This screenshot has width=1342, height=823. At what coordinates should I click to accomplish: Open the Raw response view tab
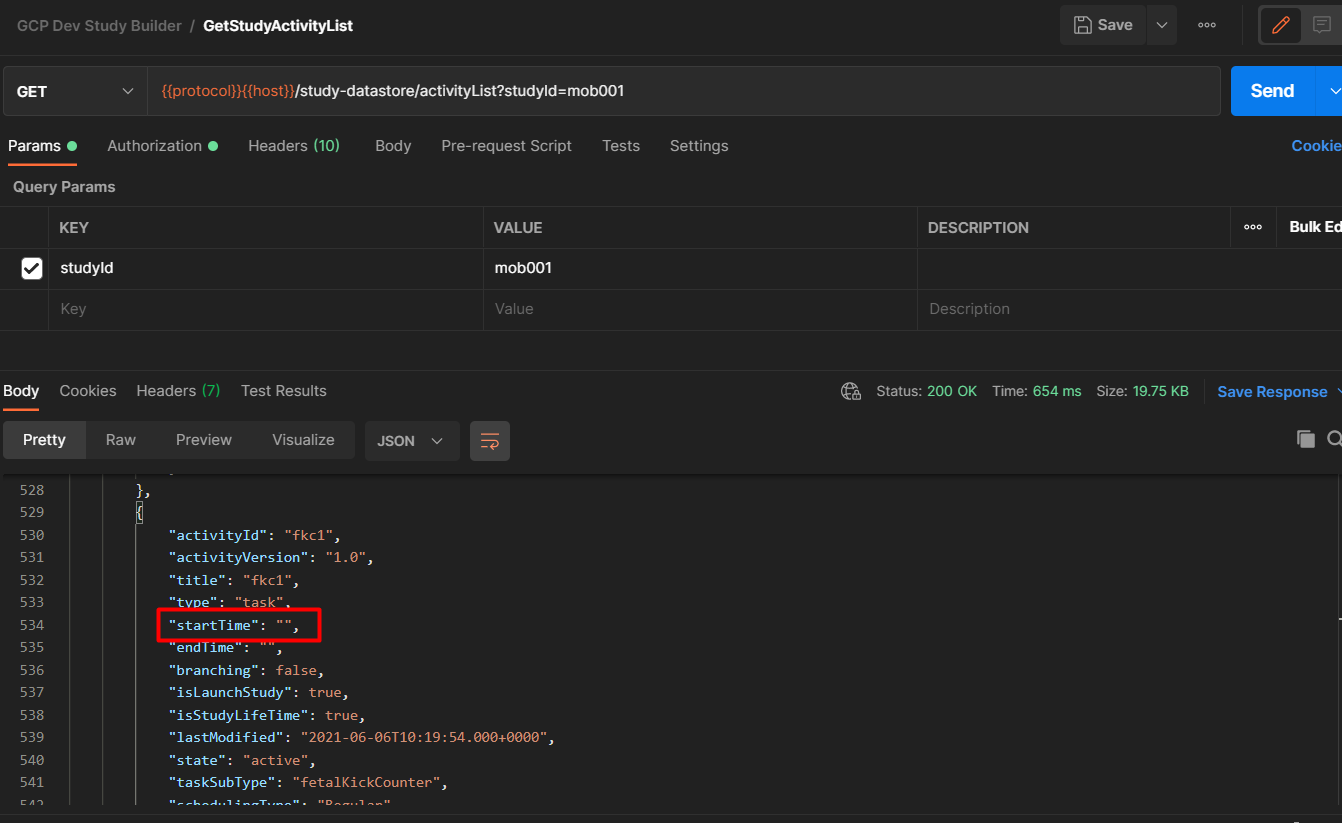click(120, 439)
